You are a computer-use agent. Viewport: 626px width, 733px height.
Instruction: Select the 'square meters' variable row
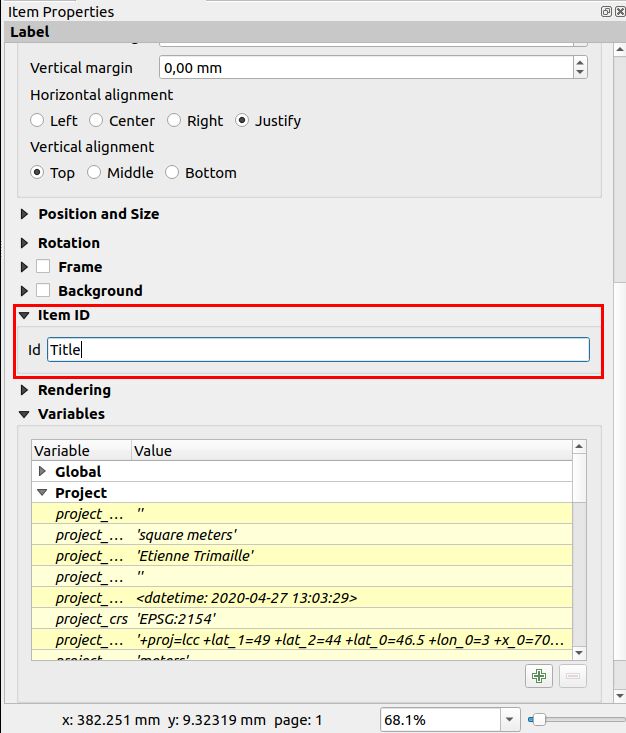302,534
